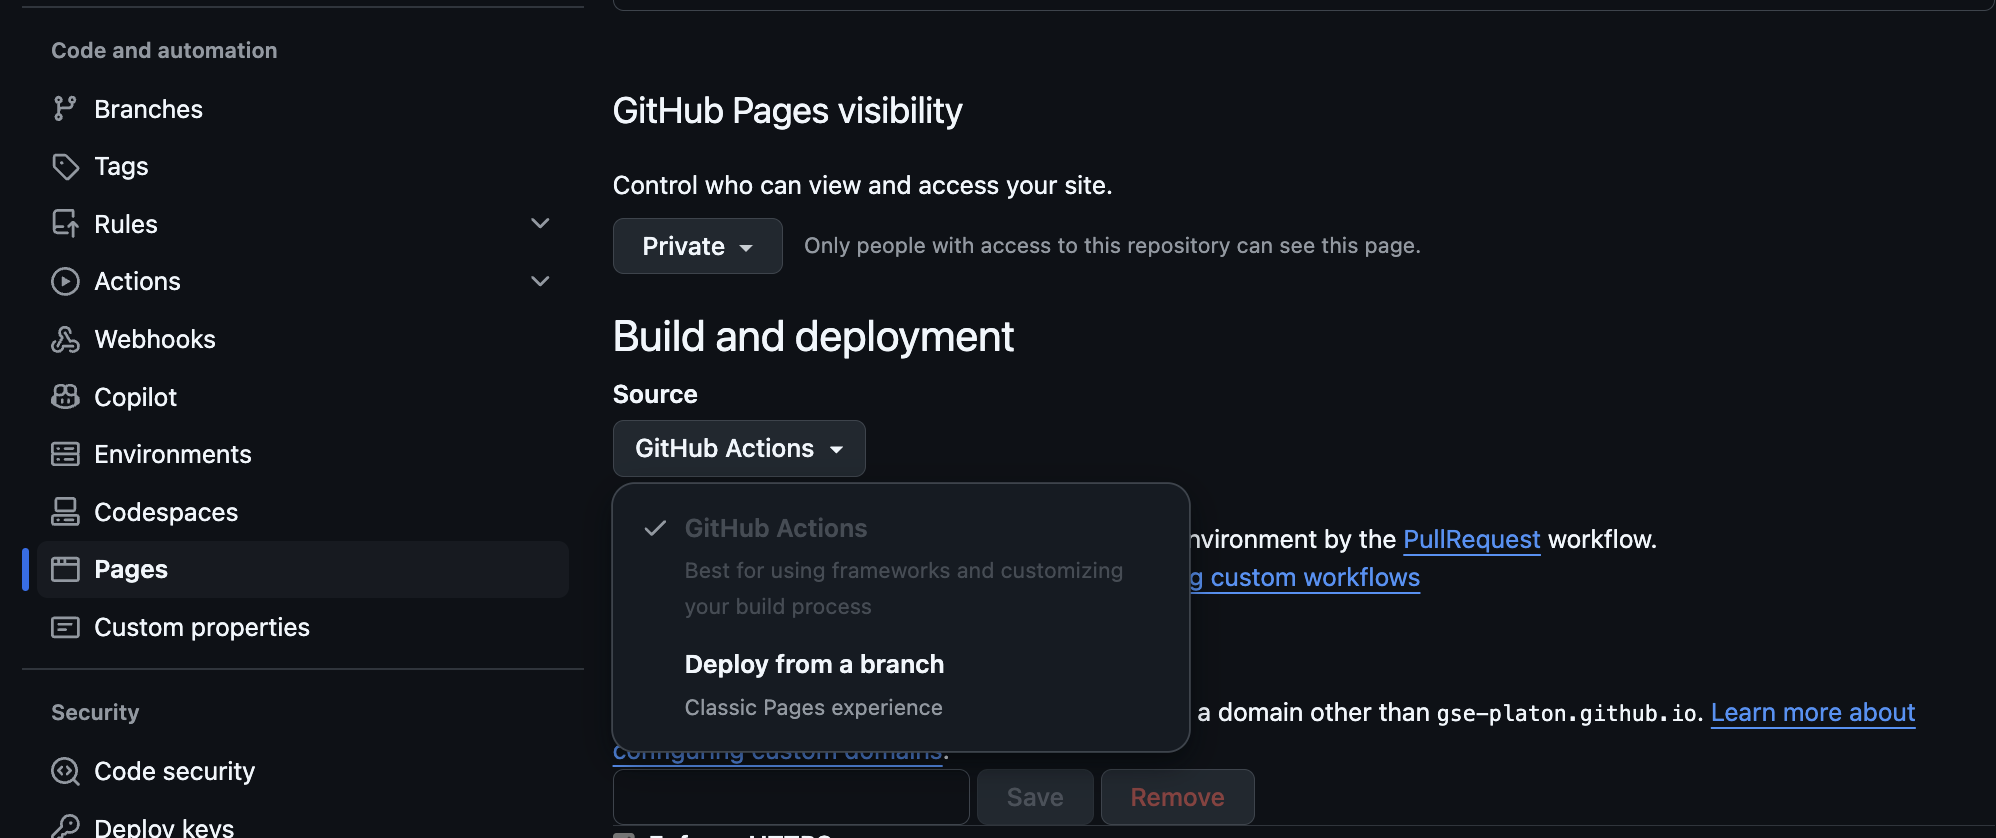
Task: Click the Code security shield-search icon
Action: click(x=65, y=771)
